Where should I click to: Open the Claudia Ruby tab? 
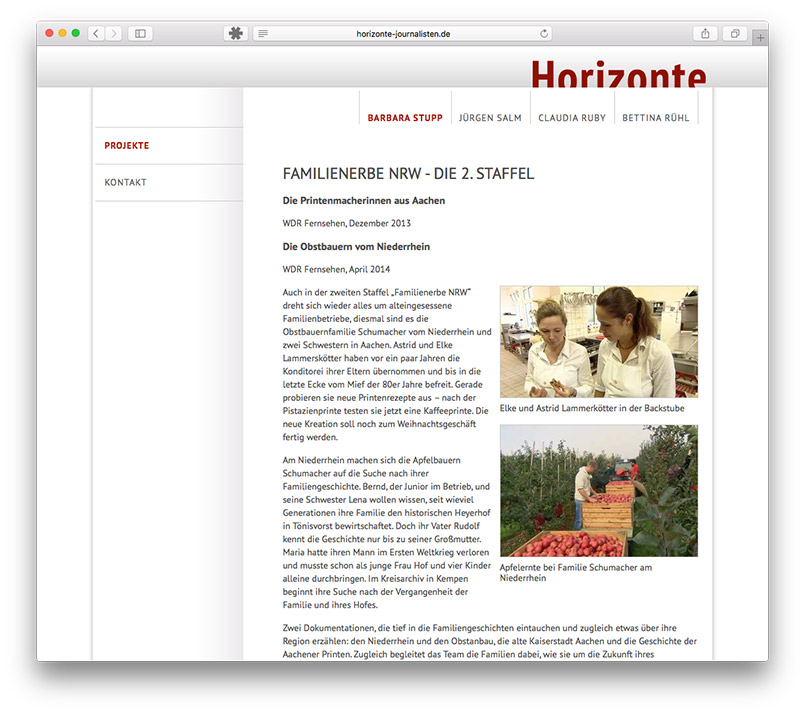pos(572,118)
